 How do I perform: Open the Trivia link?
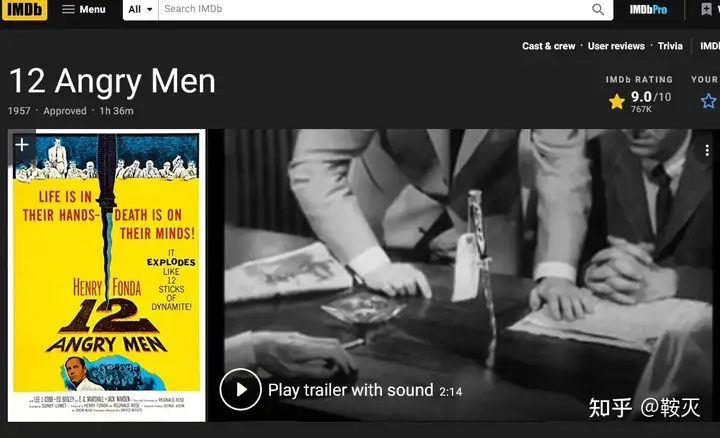click(x=670, y=46)
